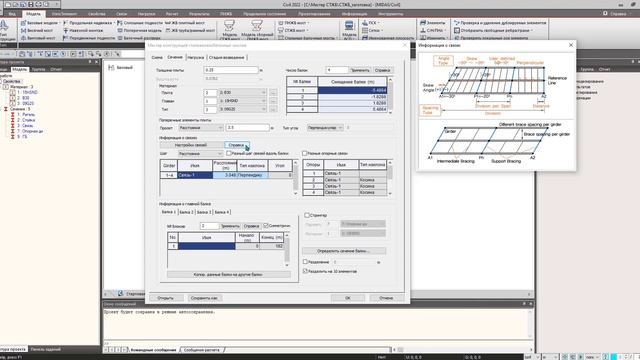Click the № блоков input field
The image size is (640, 360).
[x=209, y=226]
